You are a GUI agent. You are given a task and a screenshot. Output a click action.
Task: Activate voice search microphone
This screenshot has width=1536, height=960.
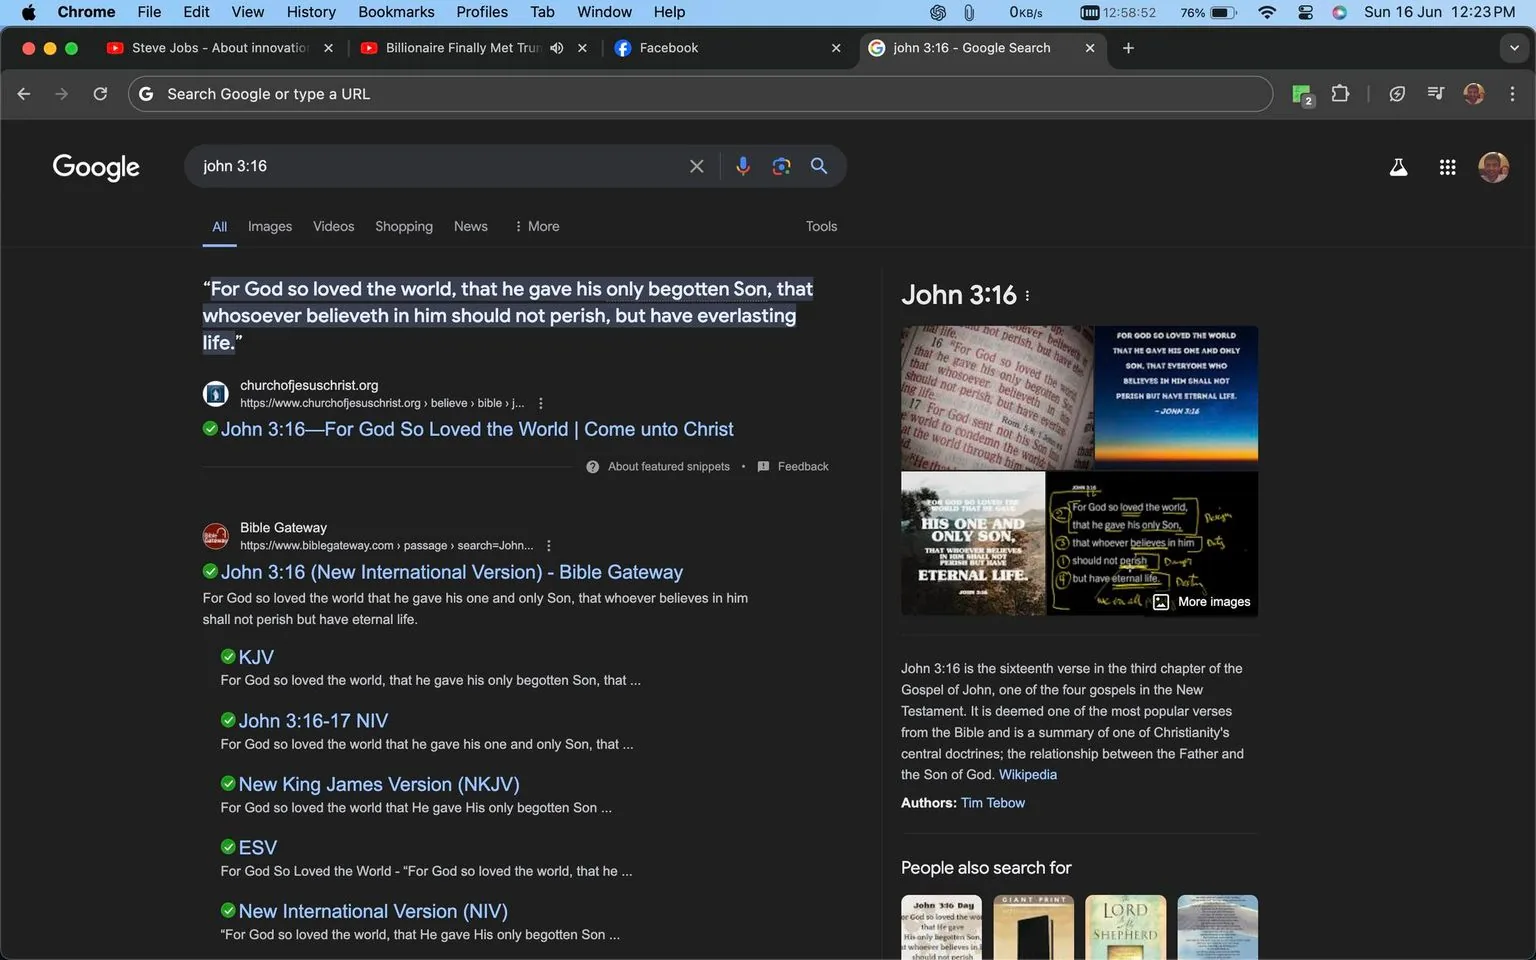743,166
